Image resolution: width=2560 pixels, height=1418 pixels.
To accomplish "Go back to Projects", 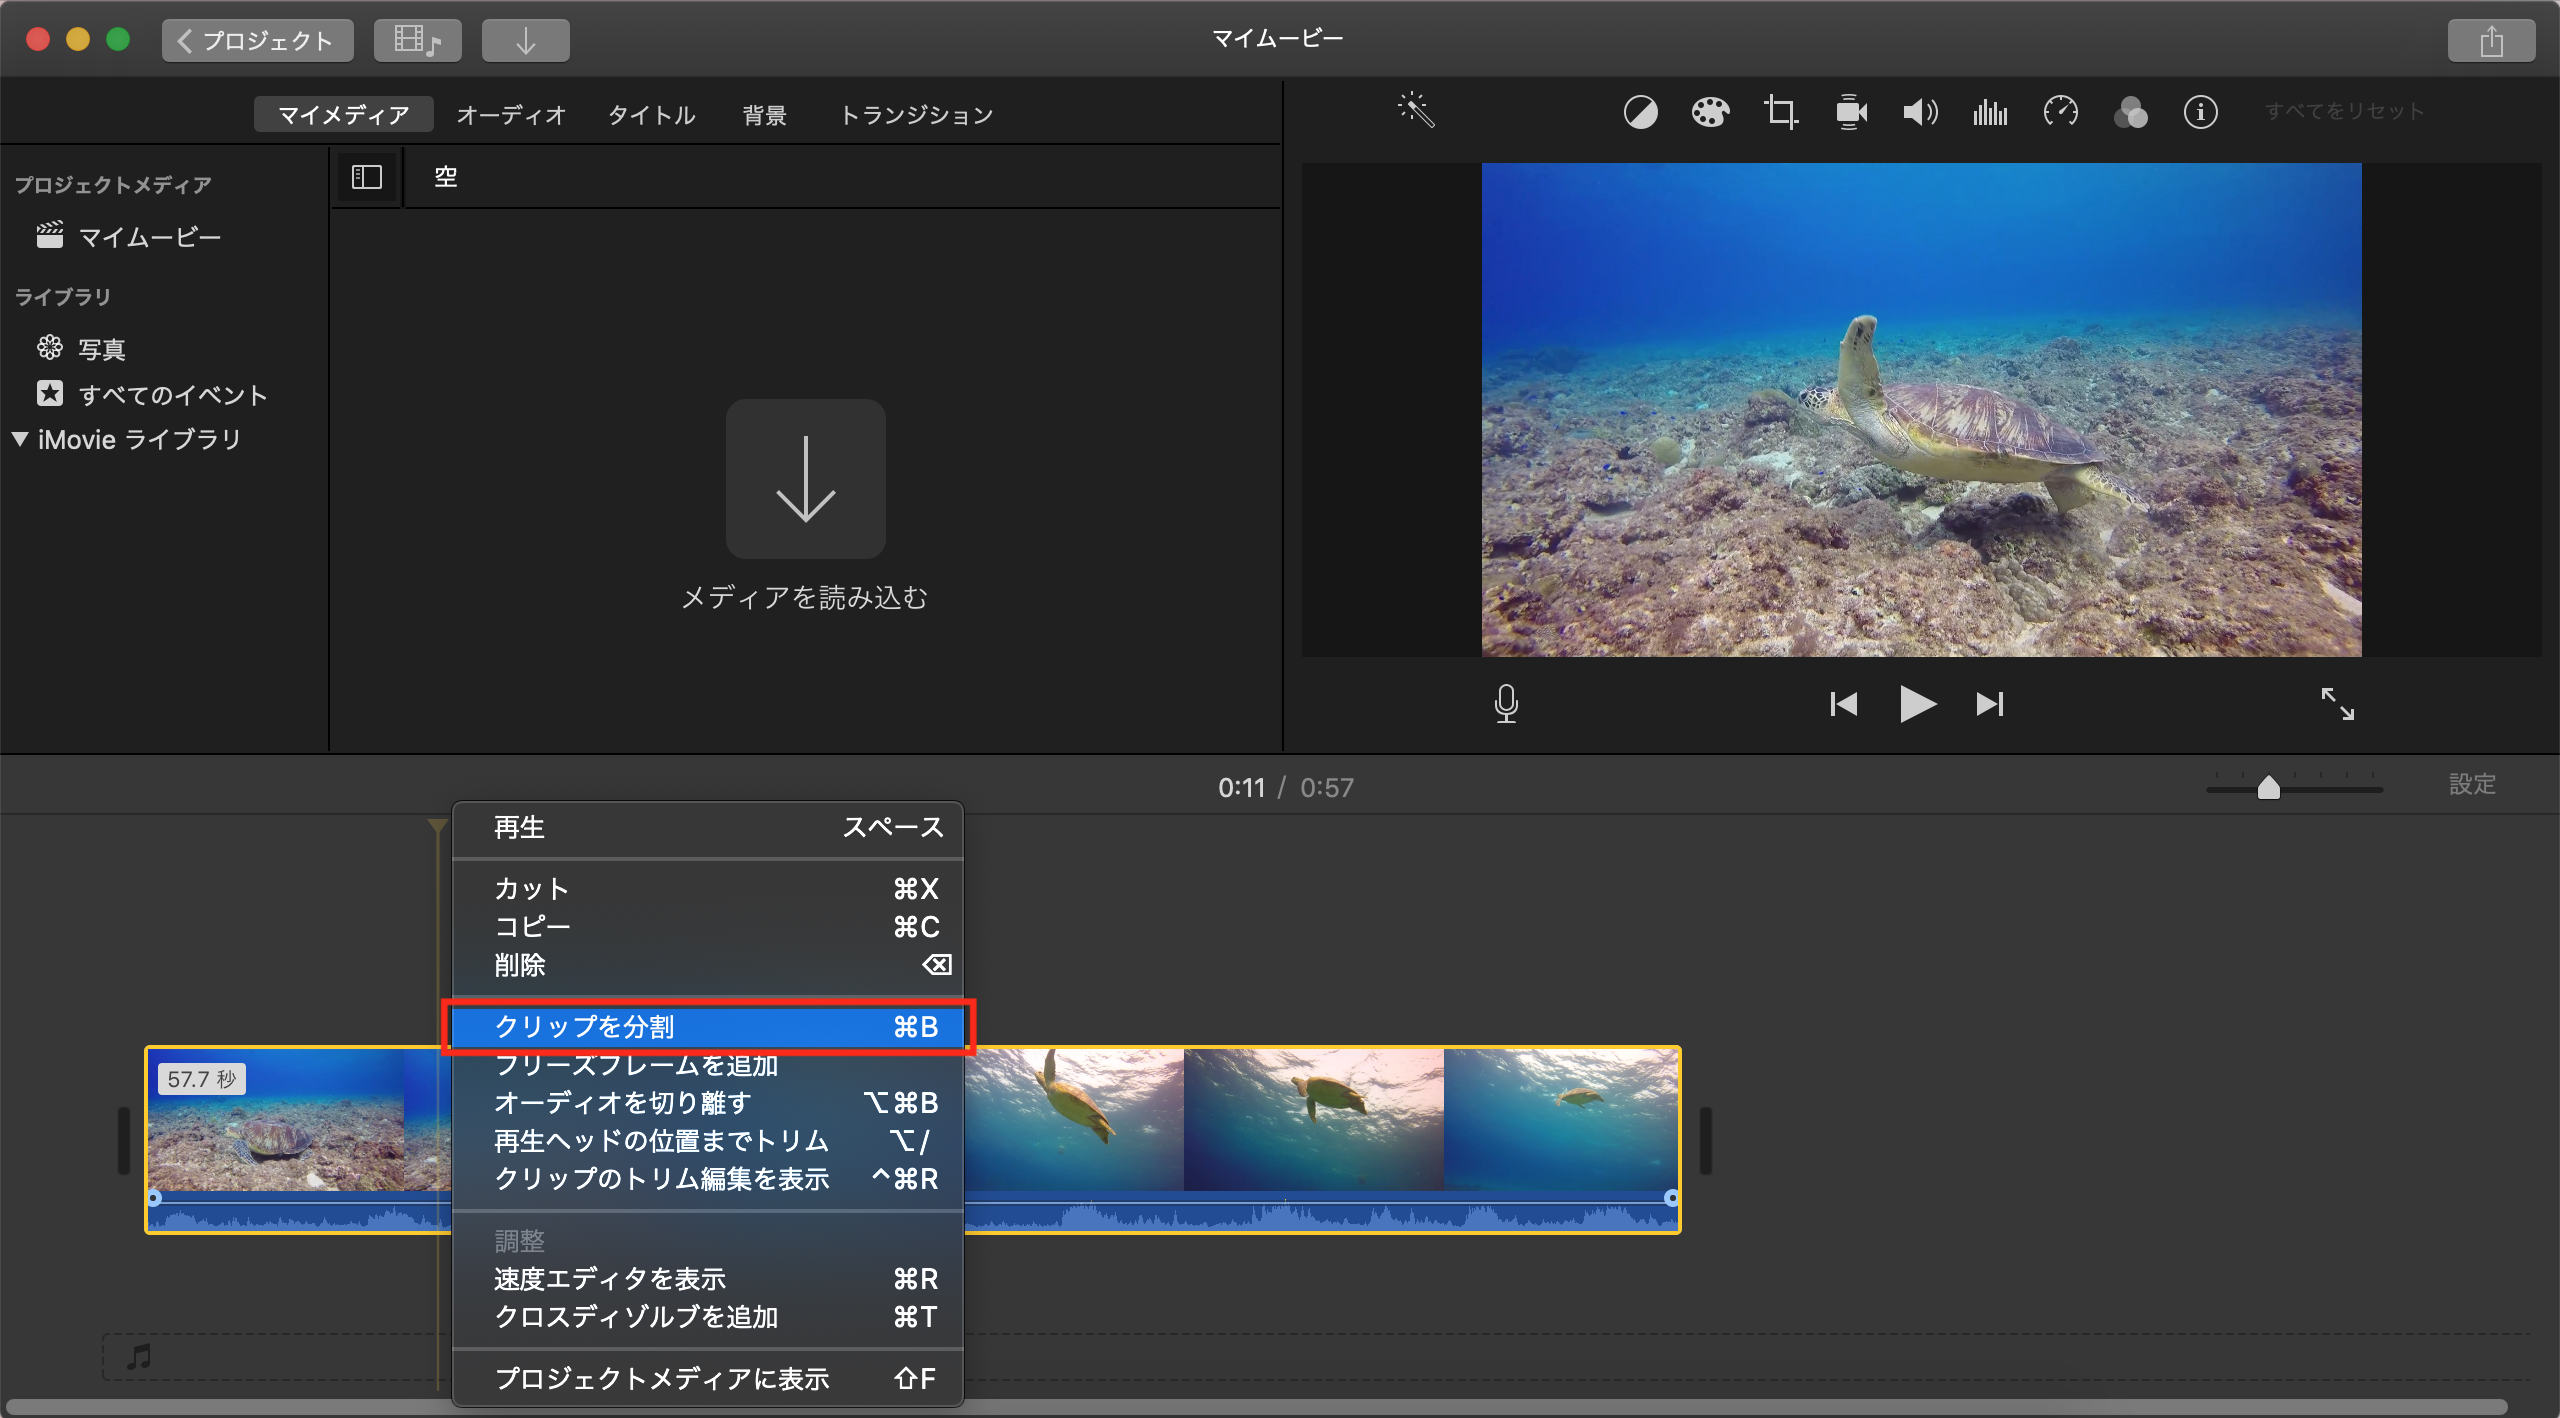I will click(258, 41).
